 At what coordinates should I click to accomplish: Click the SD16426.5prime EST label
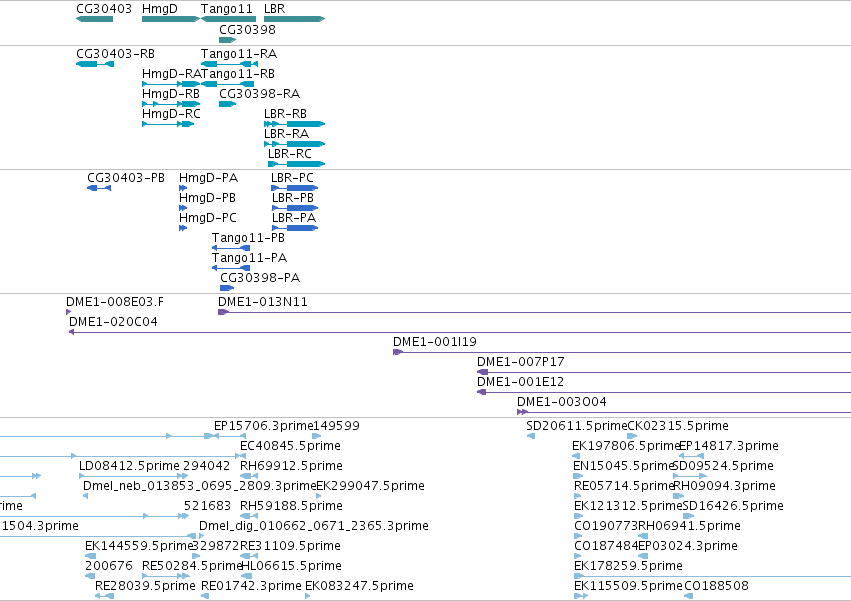(733, 507)
